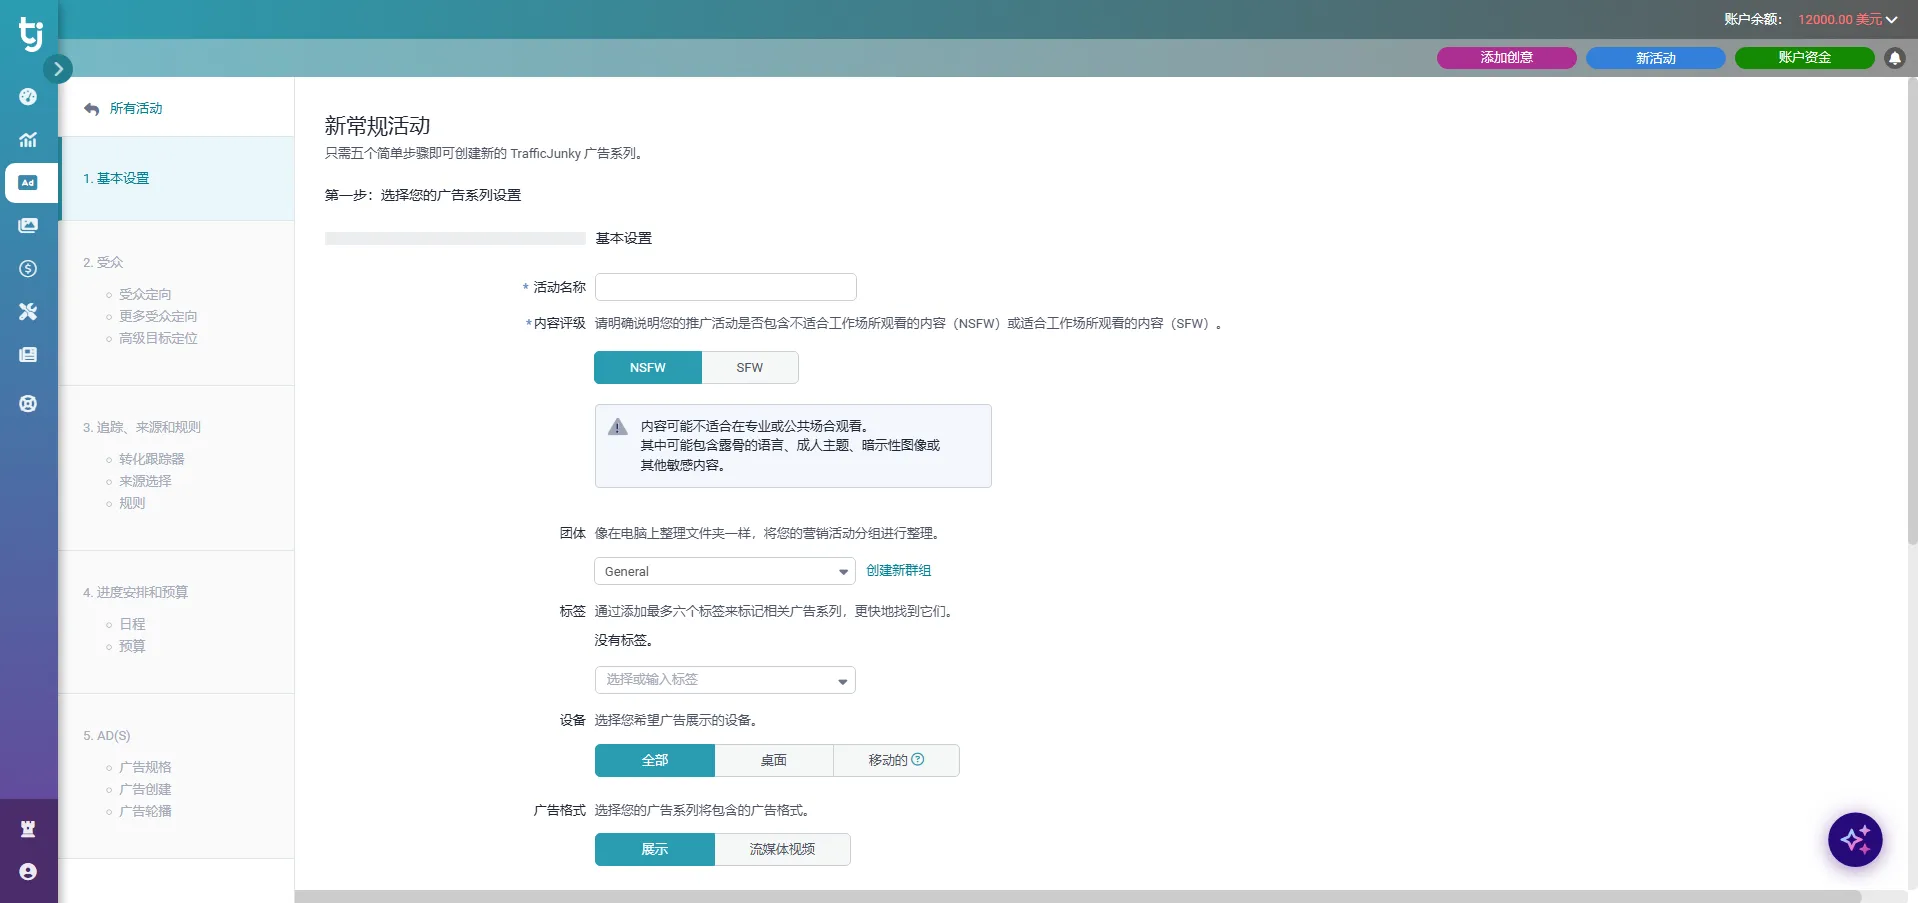Click the back arrow beside 所有活动
Image resolution: width=1918 pixels, height=903 pixels.
[92, 109]
